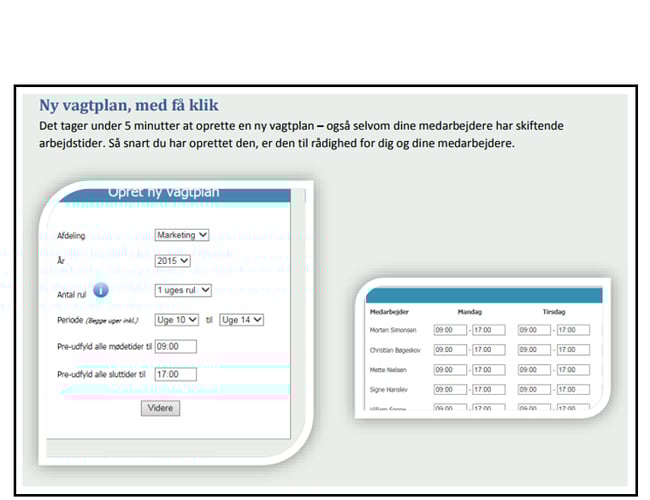
Task: Click Christian Bøgeskov's Mandag start time field
Action: [x=450, y=350]
